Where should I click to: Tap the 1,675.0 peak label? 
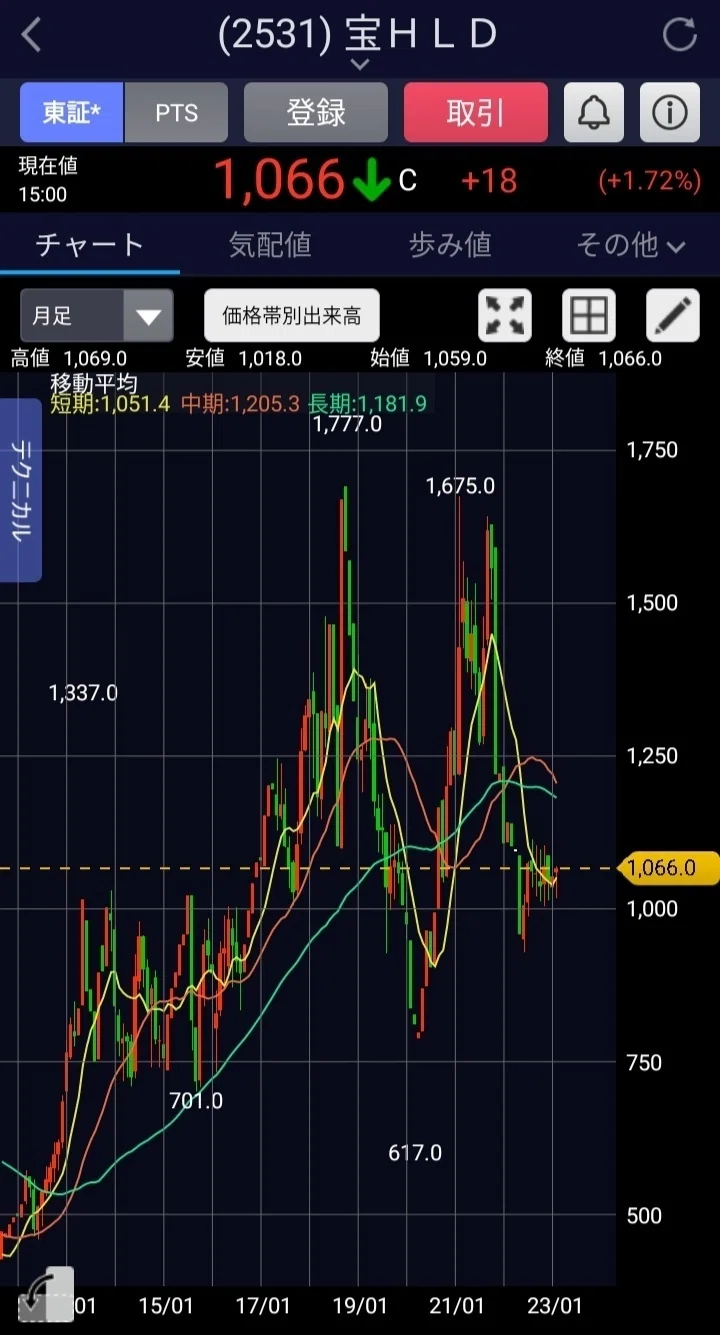[460, 486]
